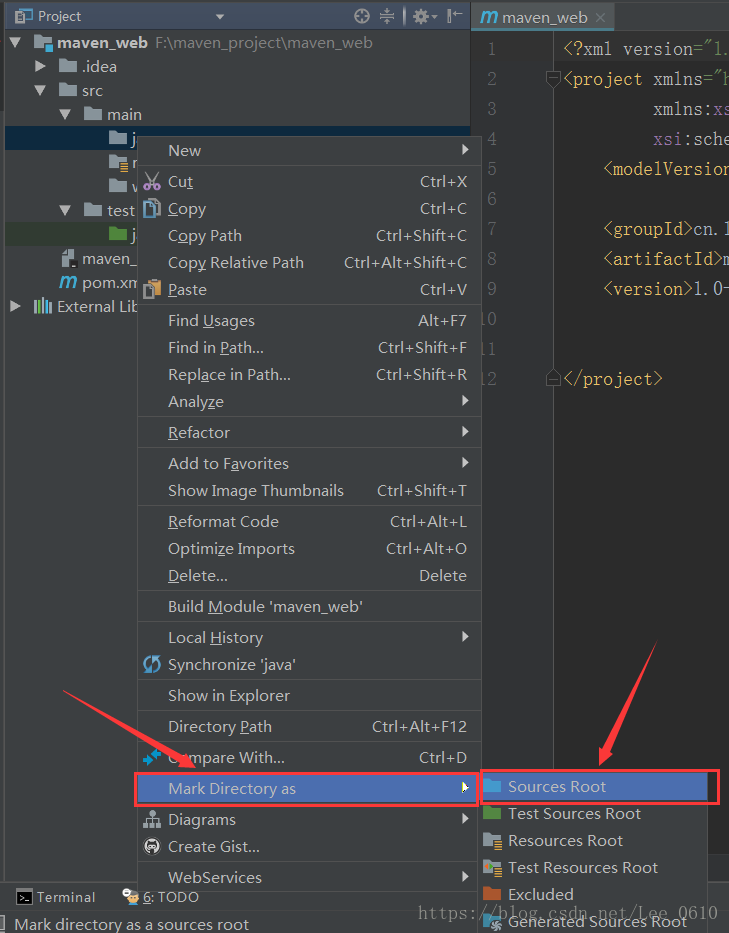Click the modelVersion line in editor

point(665,169)
